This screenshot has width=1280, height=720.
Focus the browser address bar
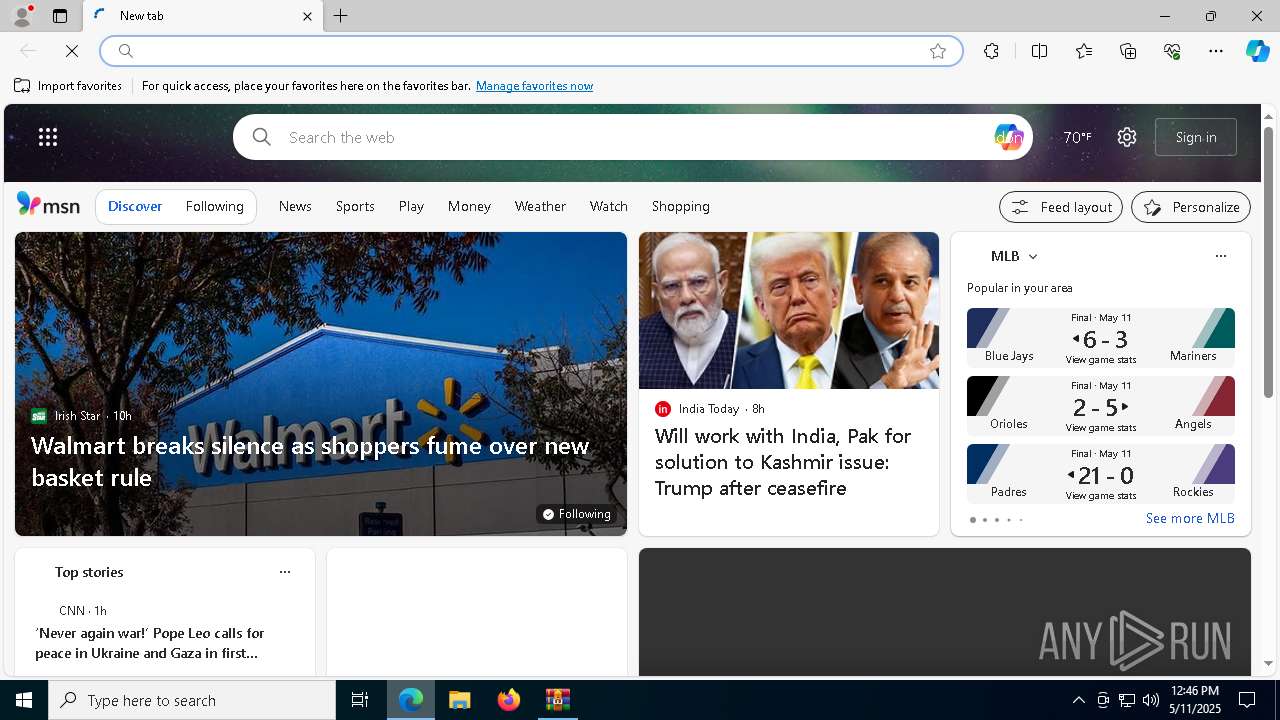(x=530, y=51)
